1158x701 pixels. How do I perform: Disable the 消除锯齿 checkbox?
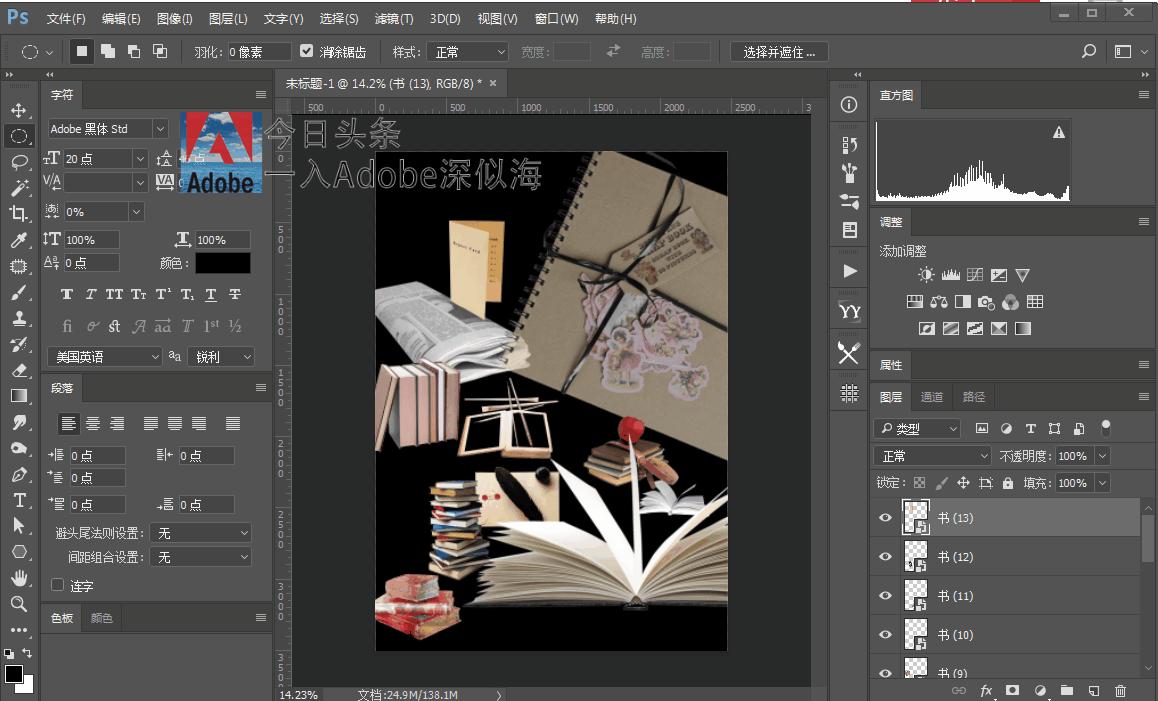pos(306,51)
